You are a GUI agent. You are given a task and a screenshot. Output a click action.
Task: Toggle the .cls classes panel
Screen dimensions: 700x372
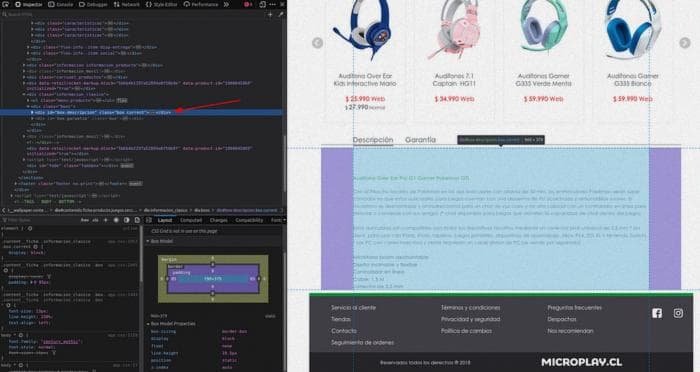95,220
